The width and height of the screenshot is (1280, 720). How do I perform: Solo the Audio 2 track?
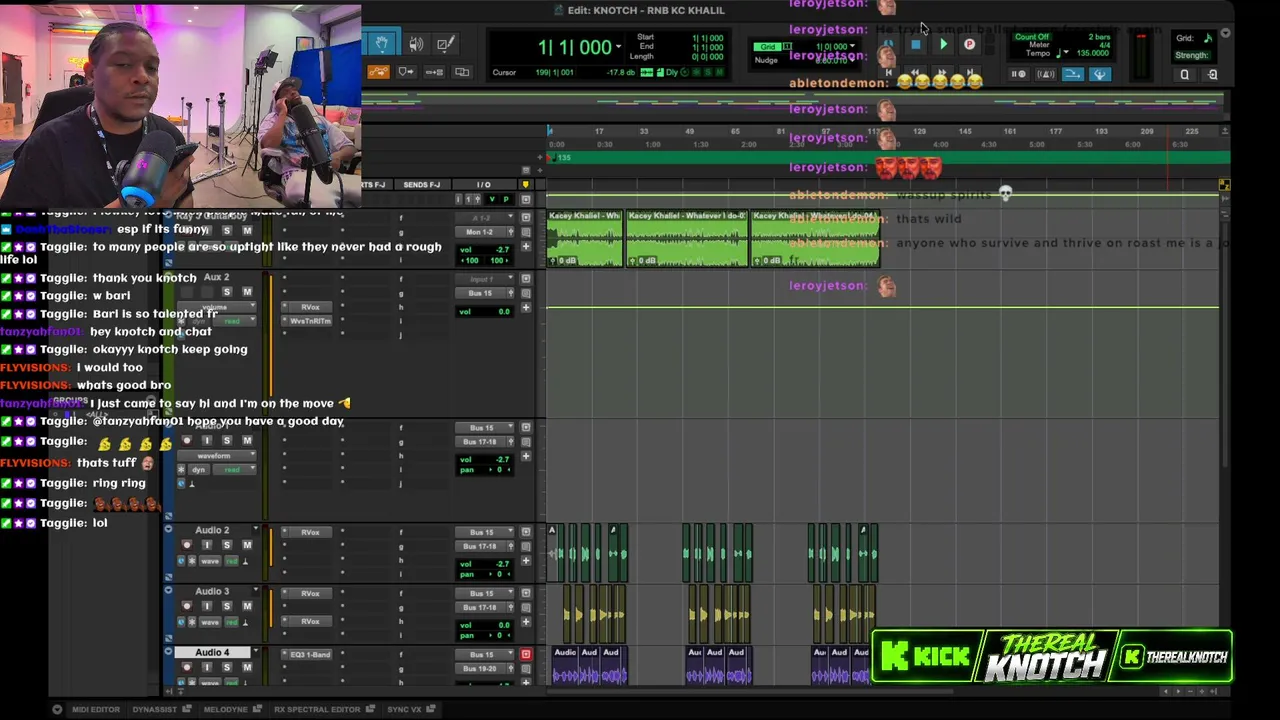click(x=227, y=545)
